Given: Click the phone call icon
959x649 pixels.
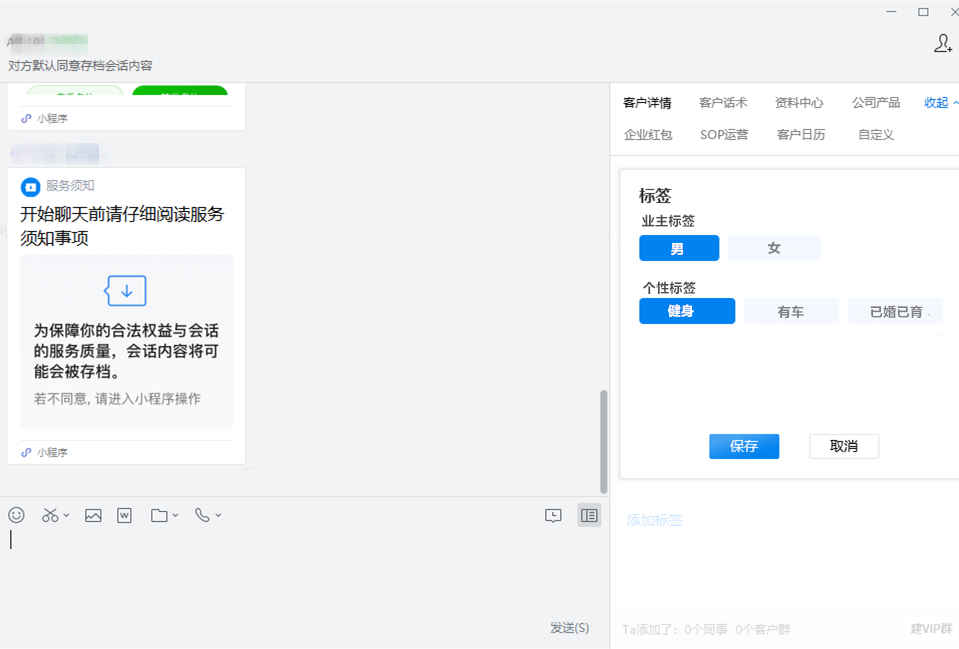Looking at the screenshot, I should (x=202, y=515).
